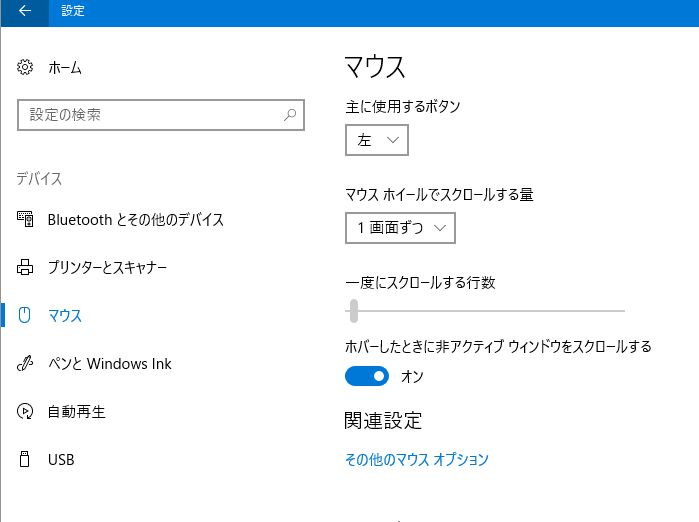
Task: Open プリンターとスキャナー settings page
Action: click(107, 267)
